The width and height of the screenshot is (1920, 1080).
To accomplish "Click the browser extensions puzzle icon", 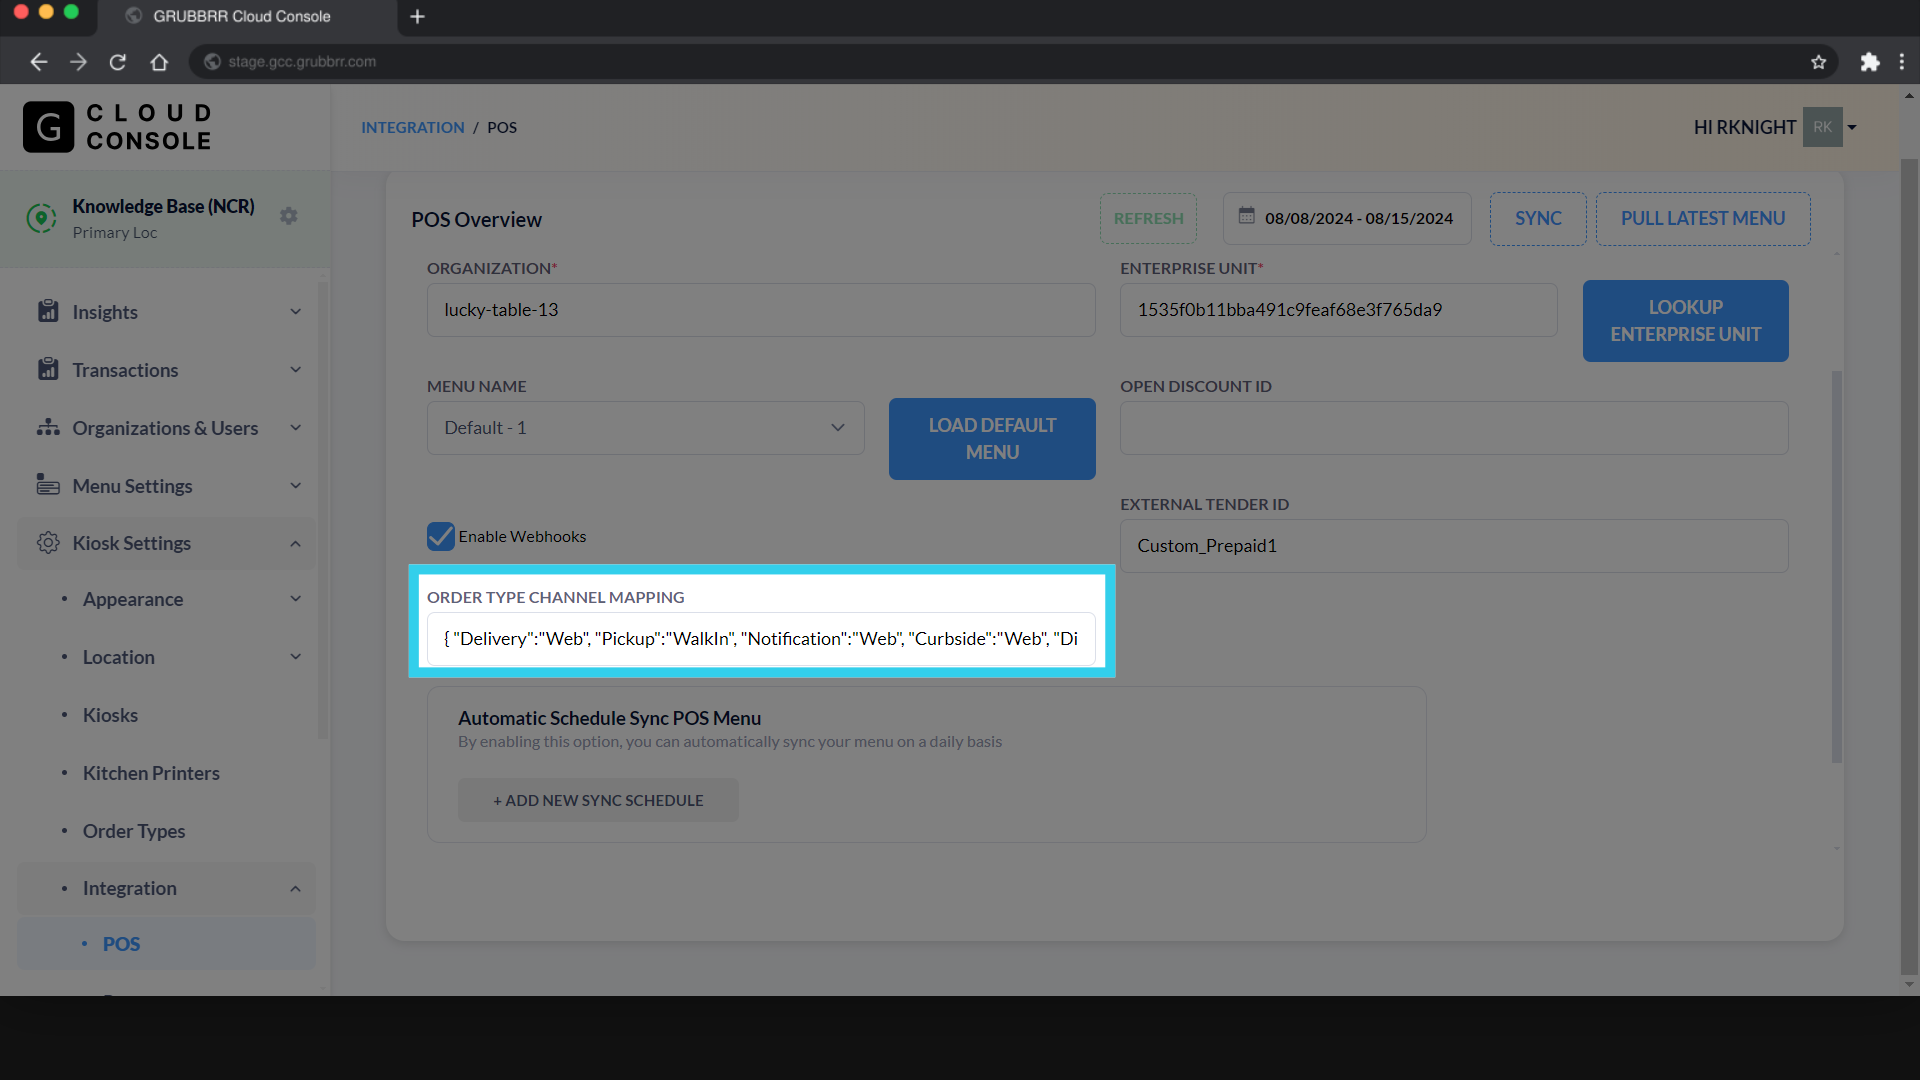I will pyautogui.click(x=1870, y=61).
